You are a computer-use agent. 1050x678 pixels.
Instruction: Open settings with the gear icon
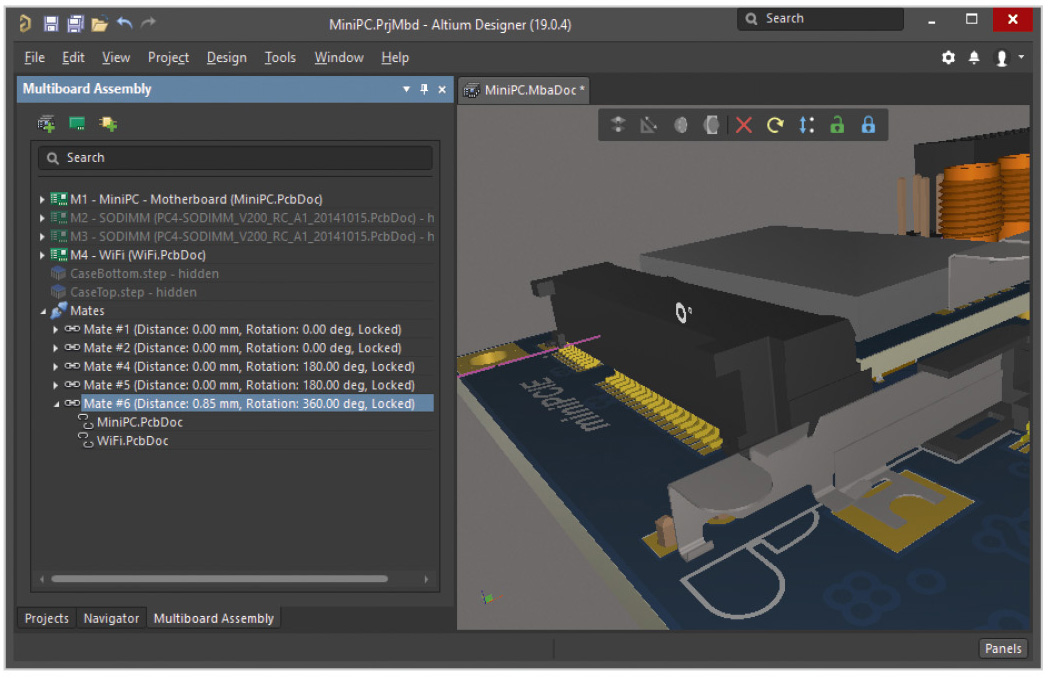tap(948, 58)
